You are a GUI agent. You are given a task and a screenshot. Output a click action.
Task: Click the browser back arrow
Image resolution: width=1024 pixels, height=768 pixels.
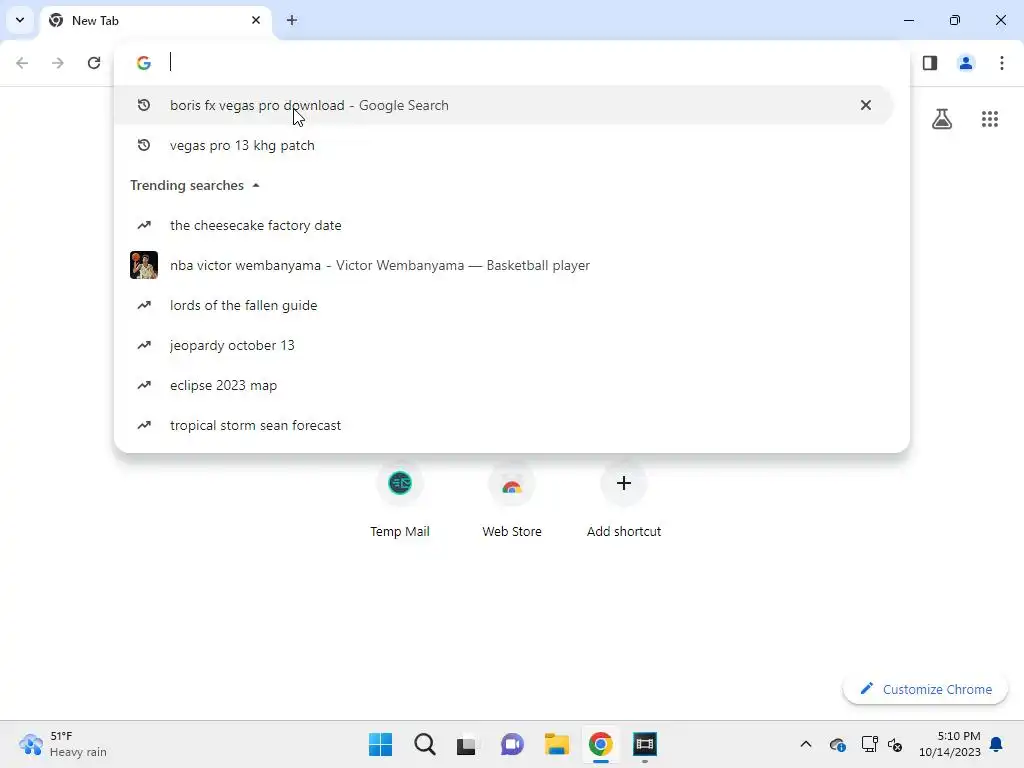[22, 63]
